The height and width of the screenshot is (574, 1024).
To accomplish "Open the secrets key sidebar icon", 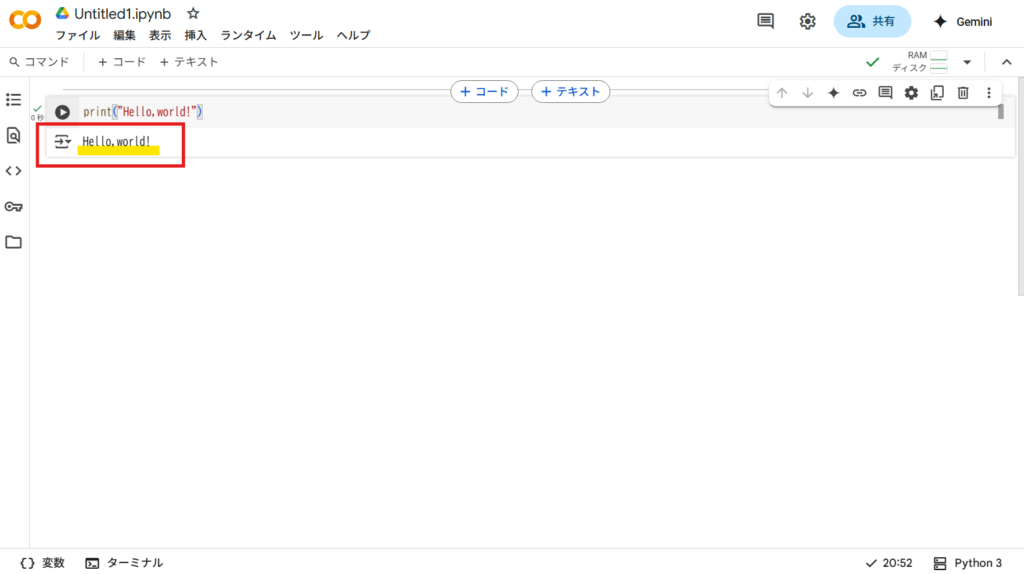I will (x=13, y=207).
